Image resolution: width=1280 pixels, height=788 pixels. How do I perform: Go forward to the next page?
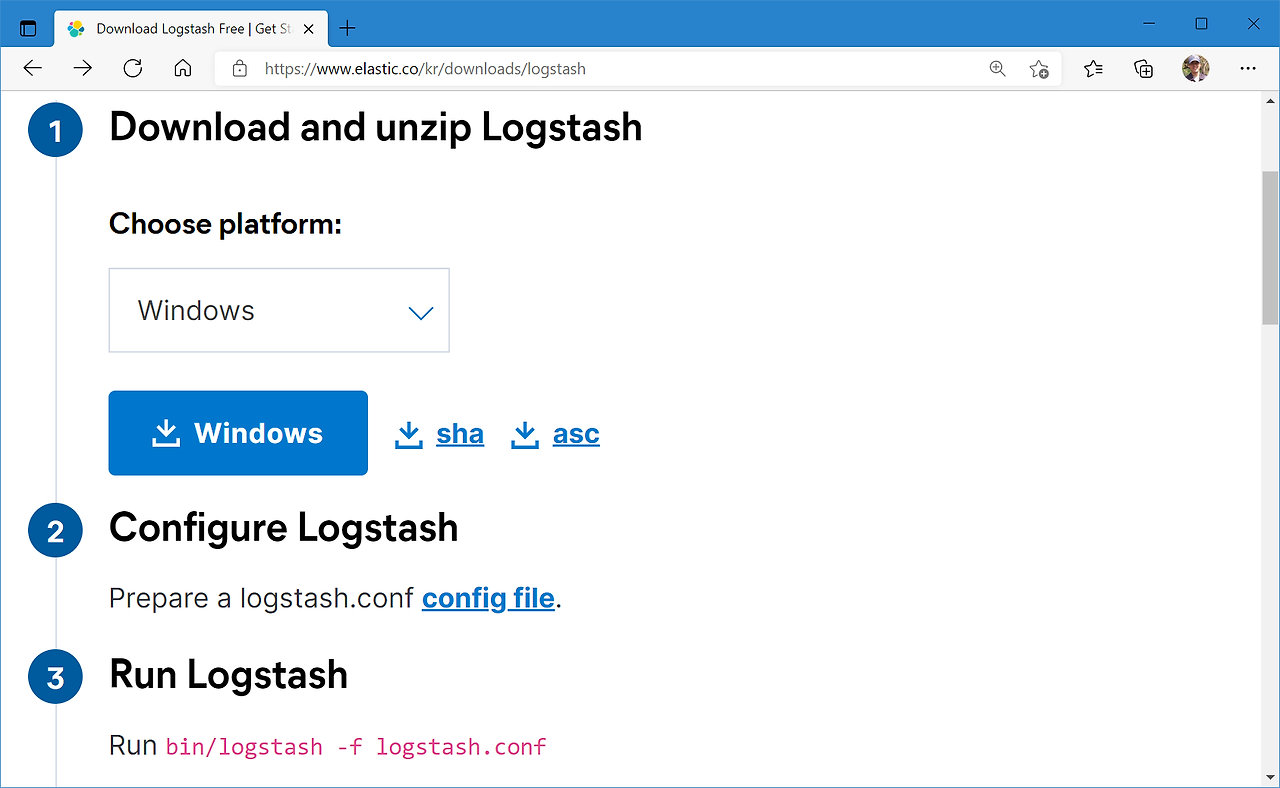pos(83,69)
